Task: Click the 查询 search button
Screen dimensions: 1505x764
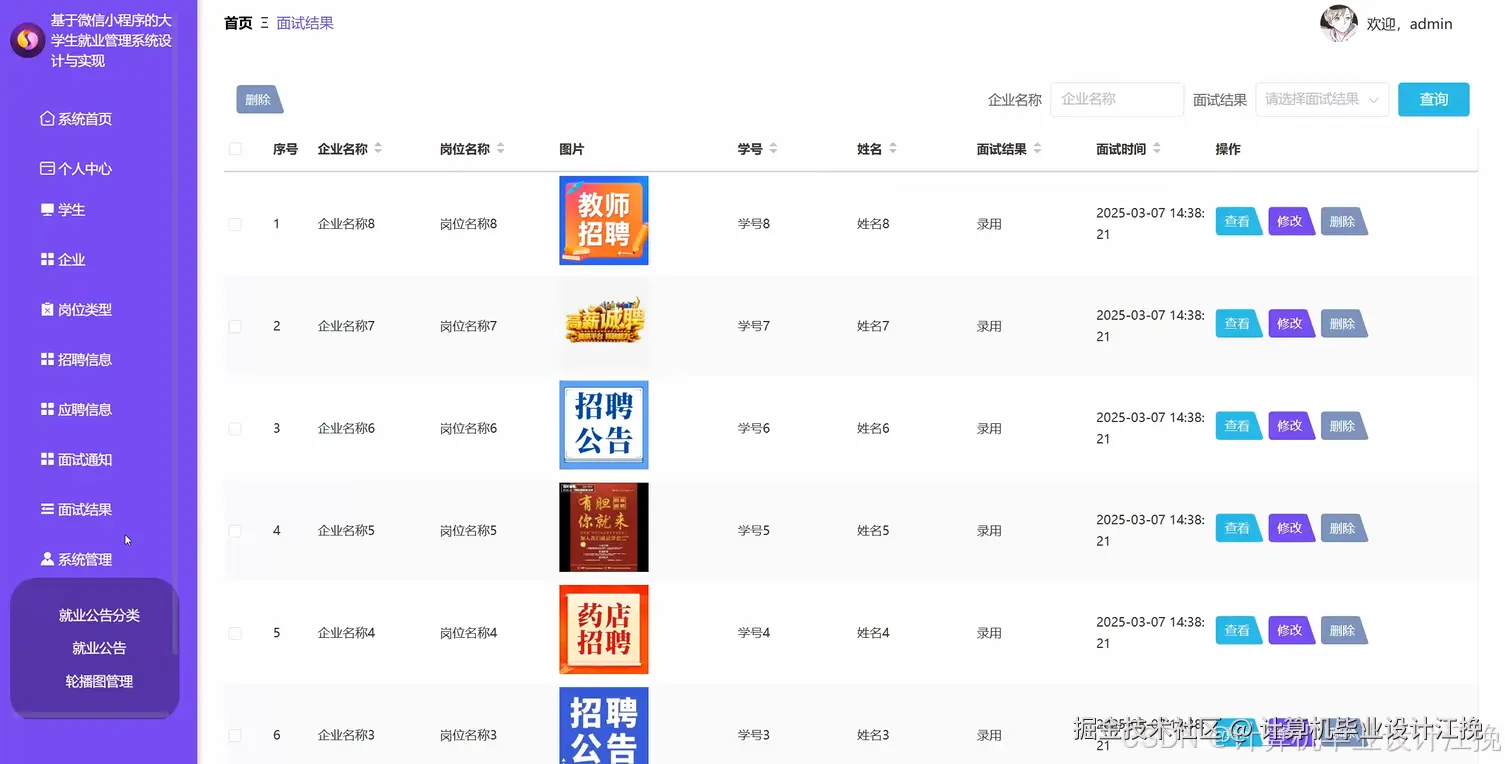Action: (x=1433, y=99)
